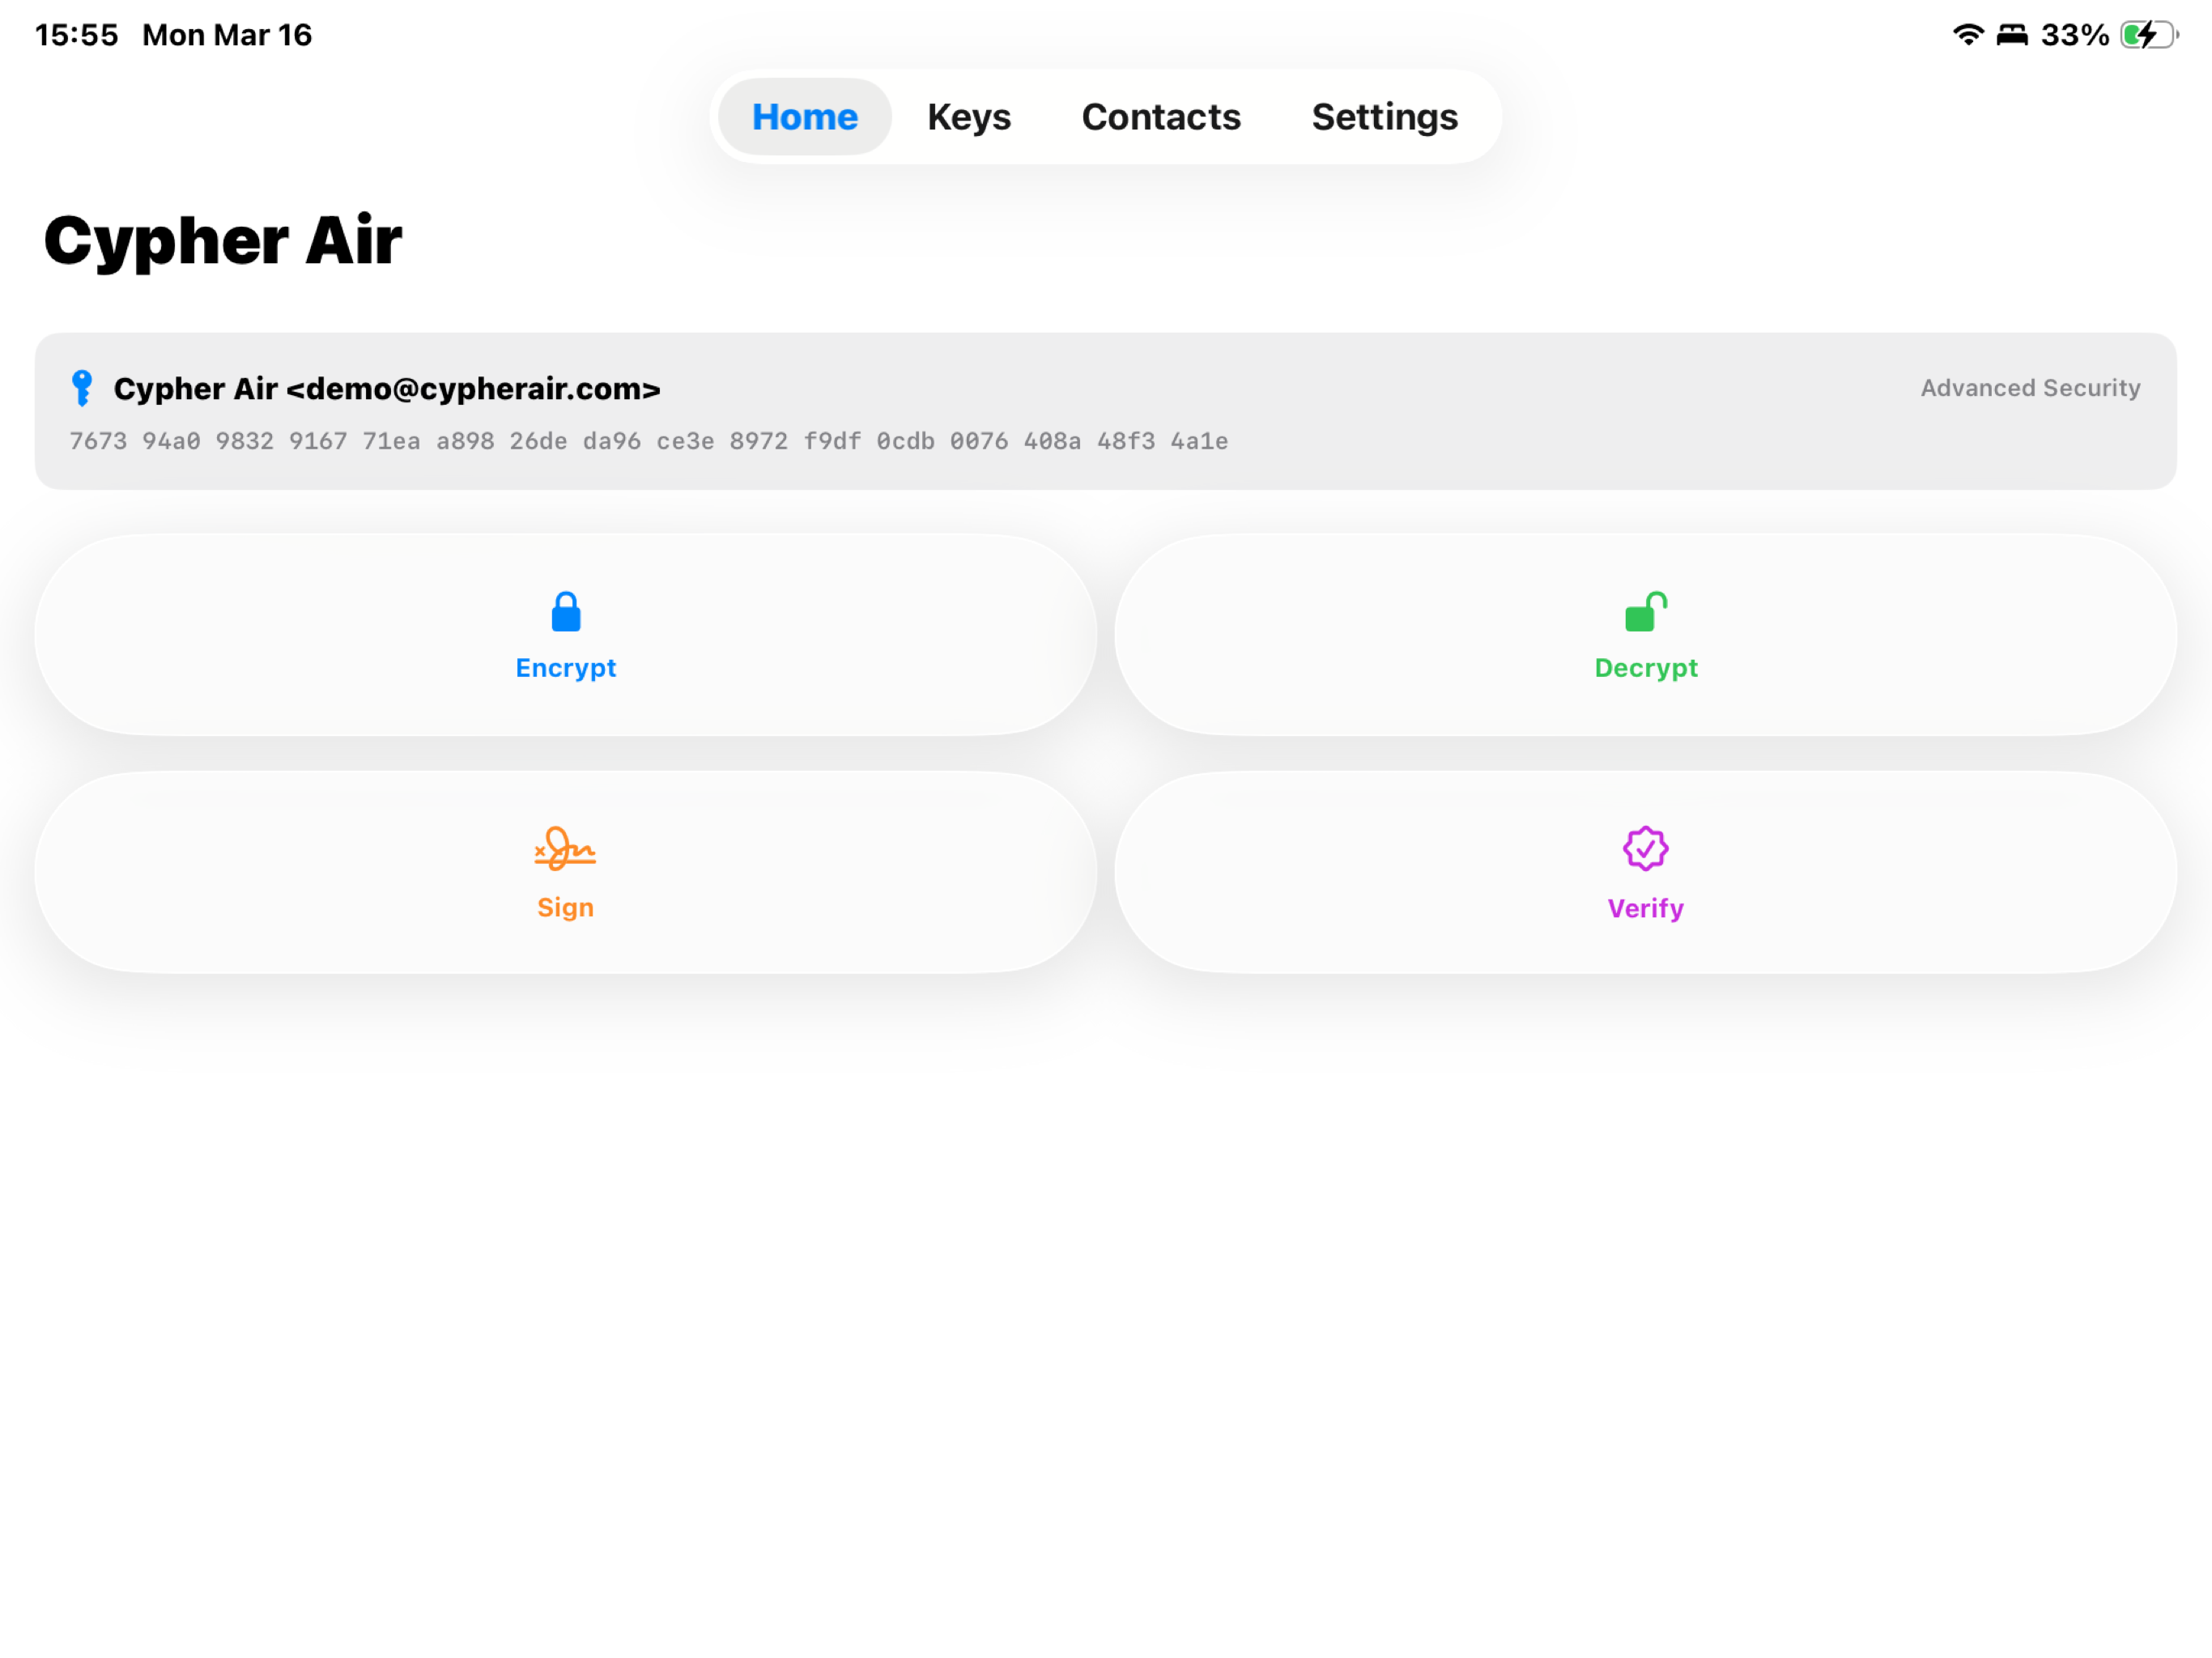2212x1658 pixels.
Task: Tap the blue padlock Encrypt icon
Action: (x=566, y=611)
